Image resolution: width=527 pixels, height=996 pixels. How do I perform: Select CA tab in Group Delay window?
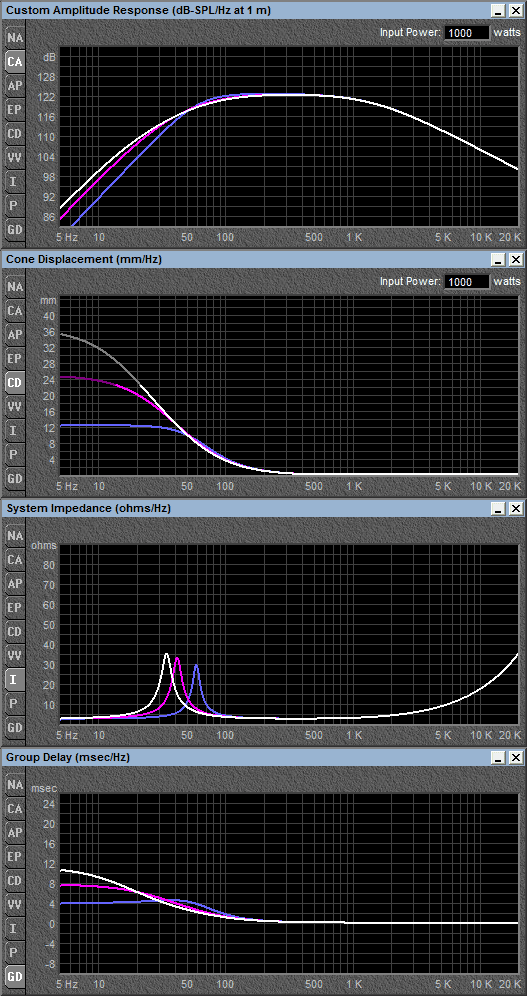[x=15, y=809]
